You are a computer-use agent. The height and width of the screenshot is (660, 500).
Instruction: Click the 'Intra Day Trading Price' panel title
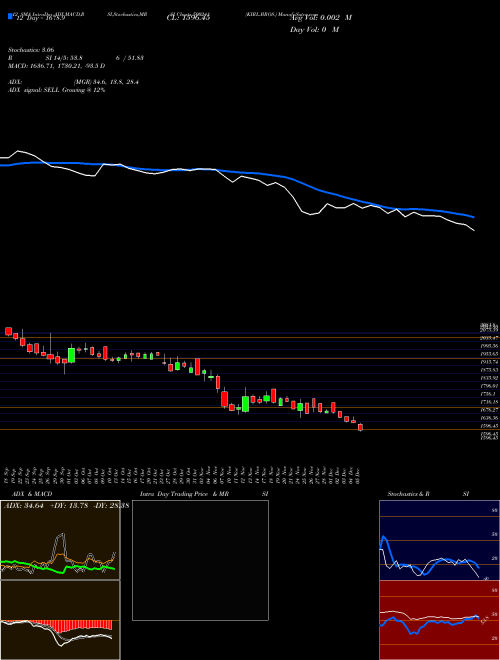(175, 494)
